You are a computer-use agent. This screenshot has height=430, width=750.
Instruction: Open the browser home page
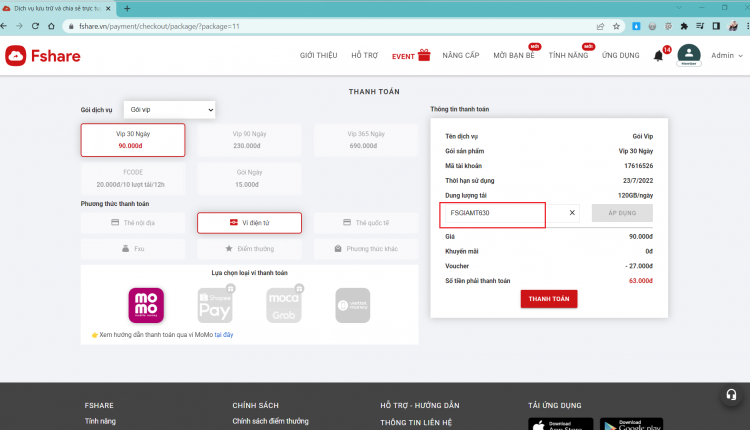click(51, 26)
